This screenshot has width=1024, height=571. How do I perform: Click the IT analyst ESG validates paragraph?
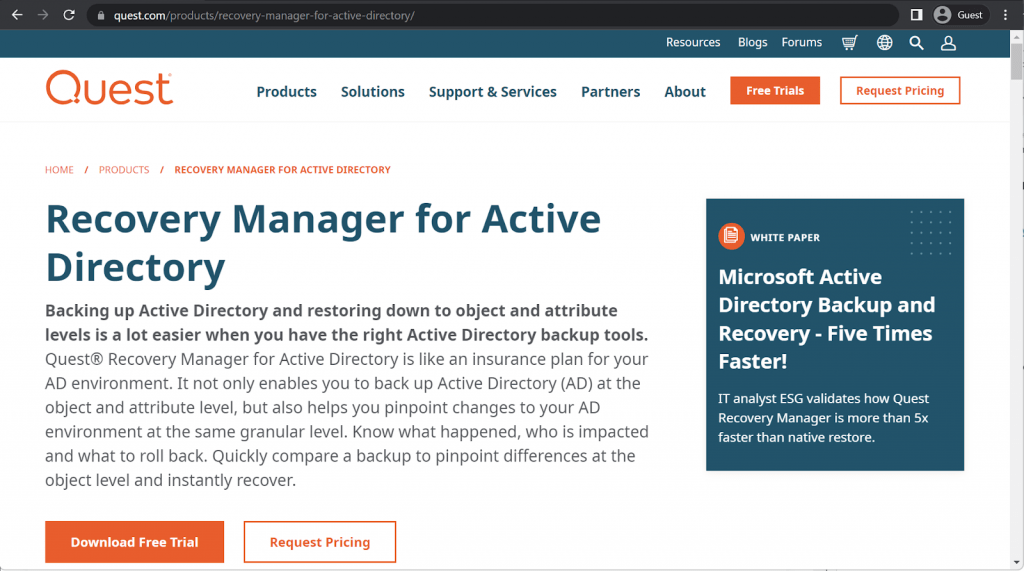(824, 418)
